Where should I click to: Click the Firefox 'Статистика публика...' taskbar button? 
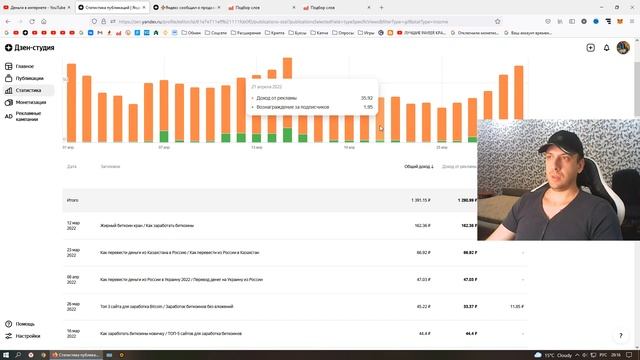point(76,355)
